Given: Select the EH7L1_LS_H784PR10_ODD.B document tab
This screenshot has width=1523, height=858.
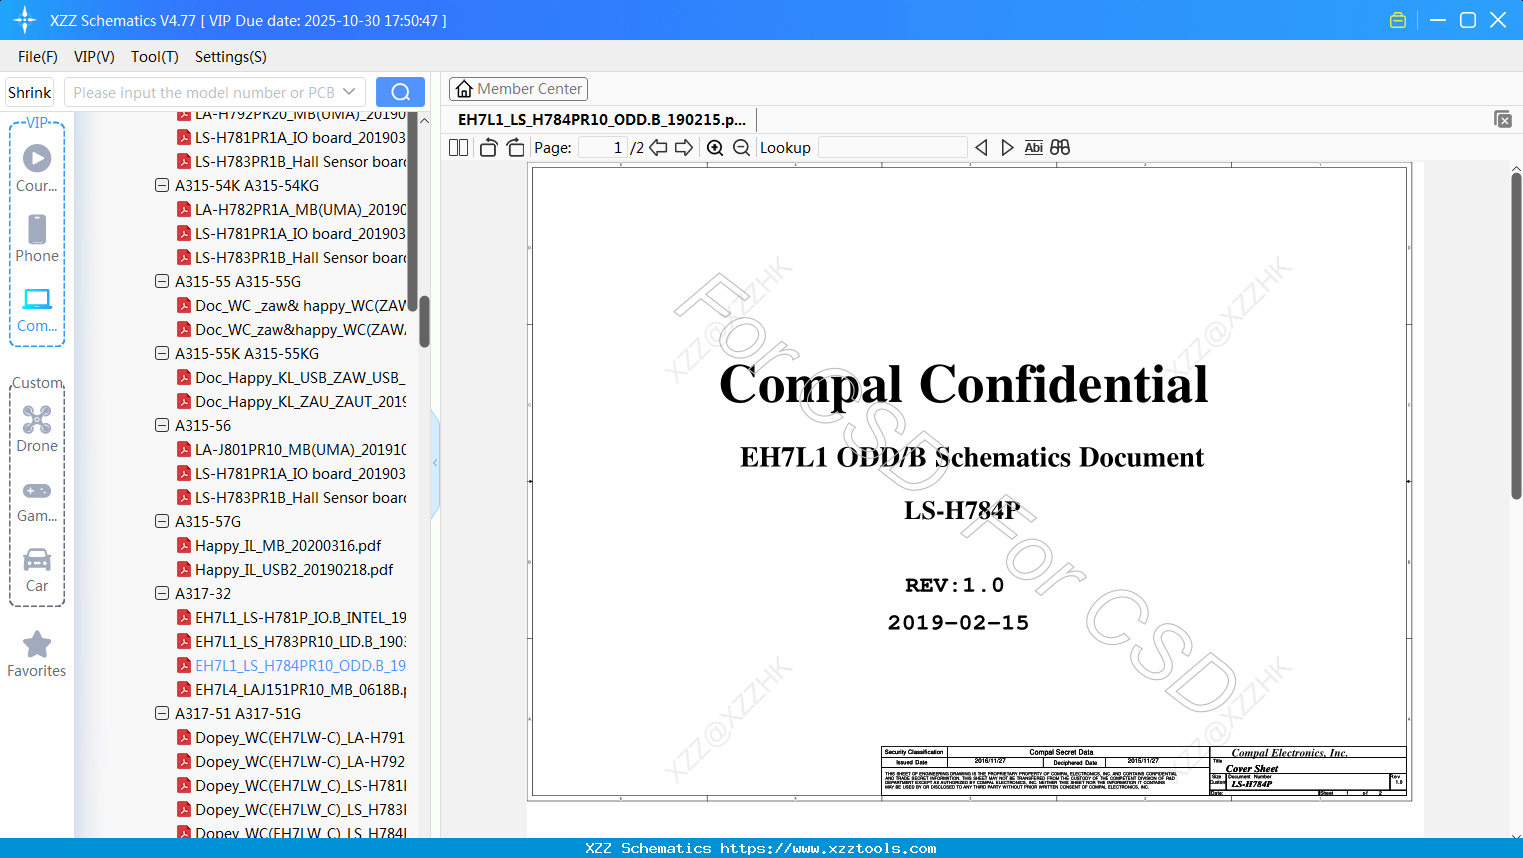Looking at the screenshot, I should point(602,119).
